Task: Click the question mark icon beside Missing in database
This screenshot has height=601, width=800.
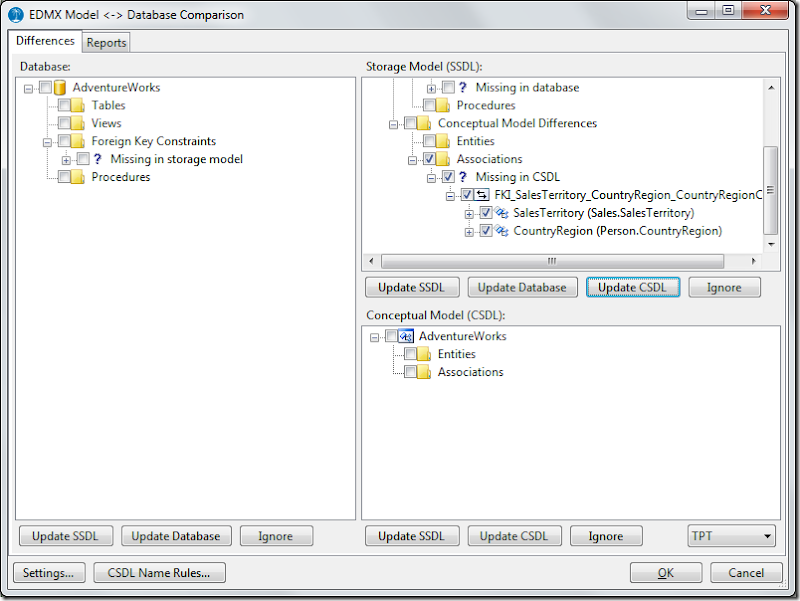Action: point(463,88)
